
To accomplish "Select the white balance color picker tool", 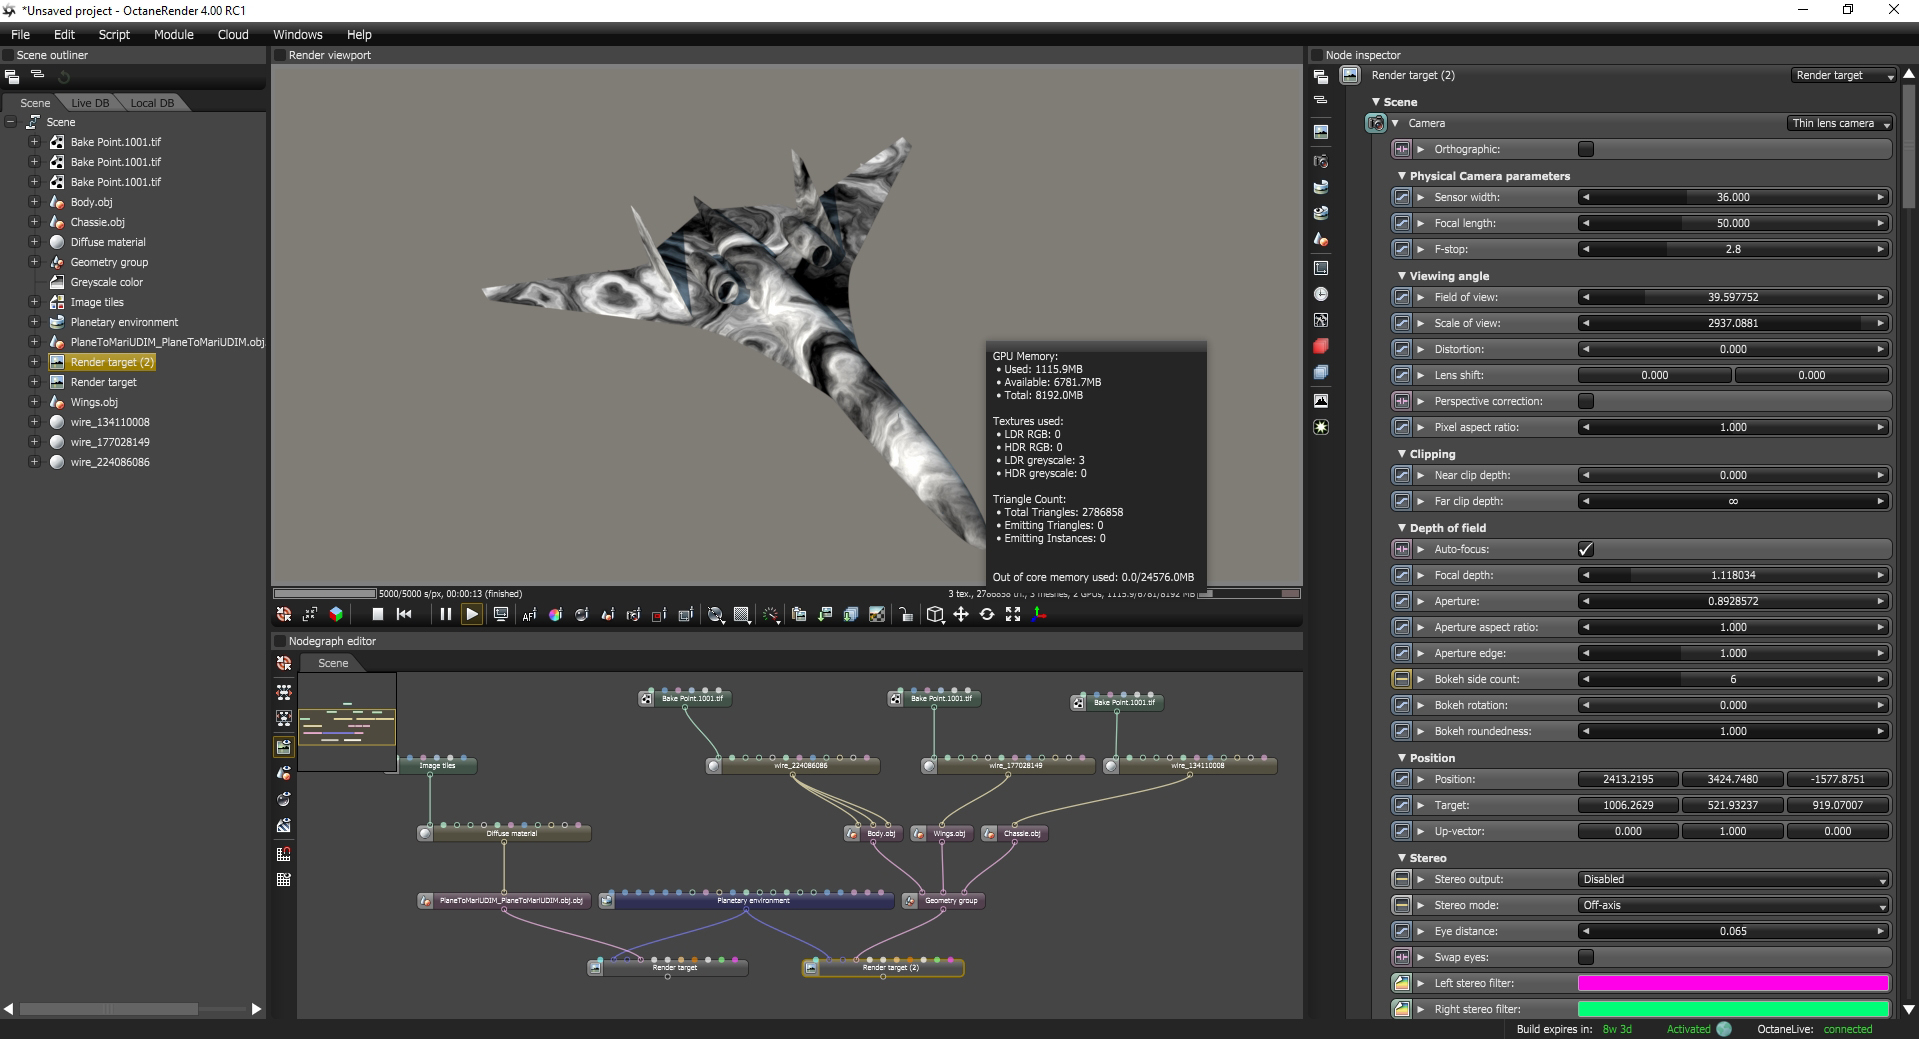I will coord(555,614).
